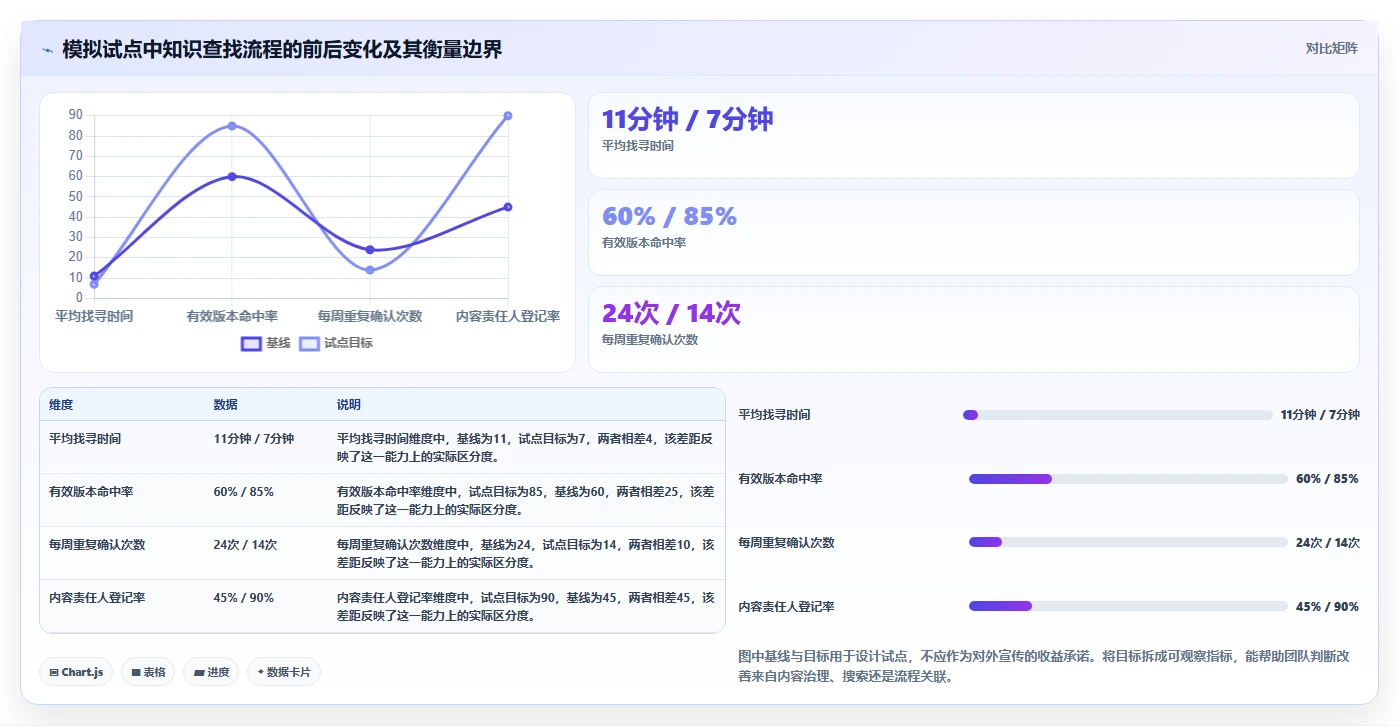Click the large 60% / 85% card value
Image resolution: width=1399 pixels, height=726 pixels.
669,216
